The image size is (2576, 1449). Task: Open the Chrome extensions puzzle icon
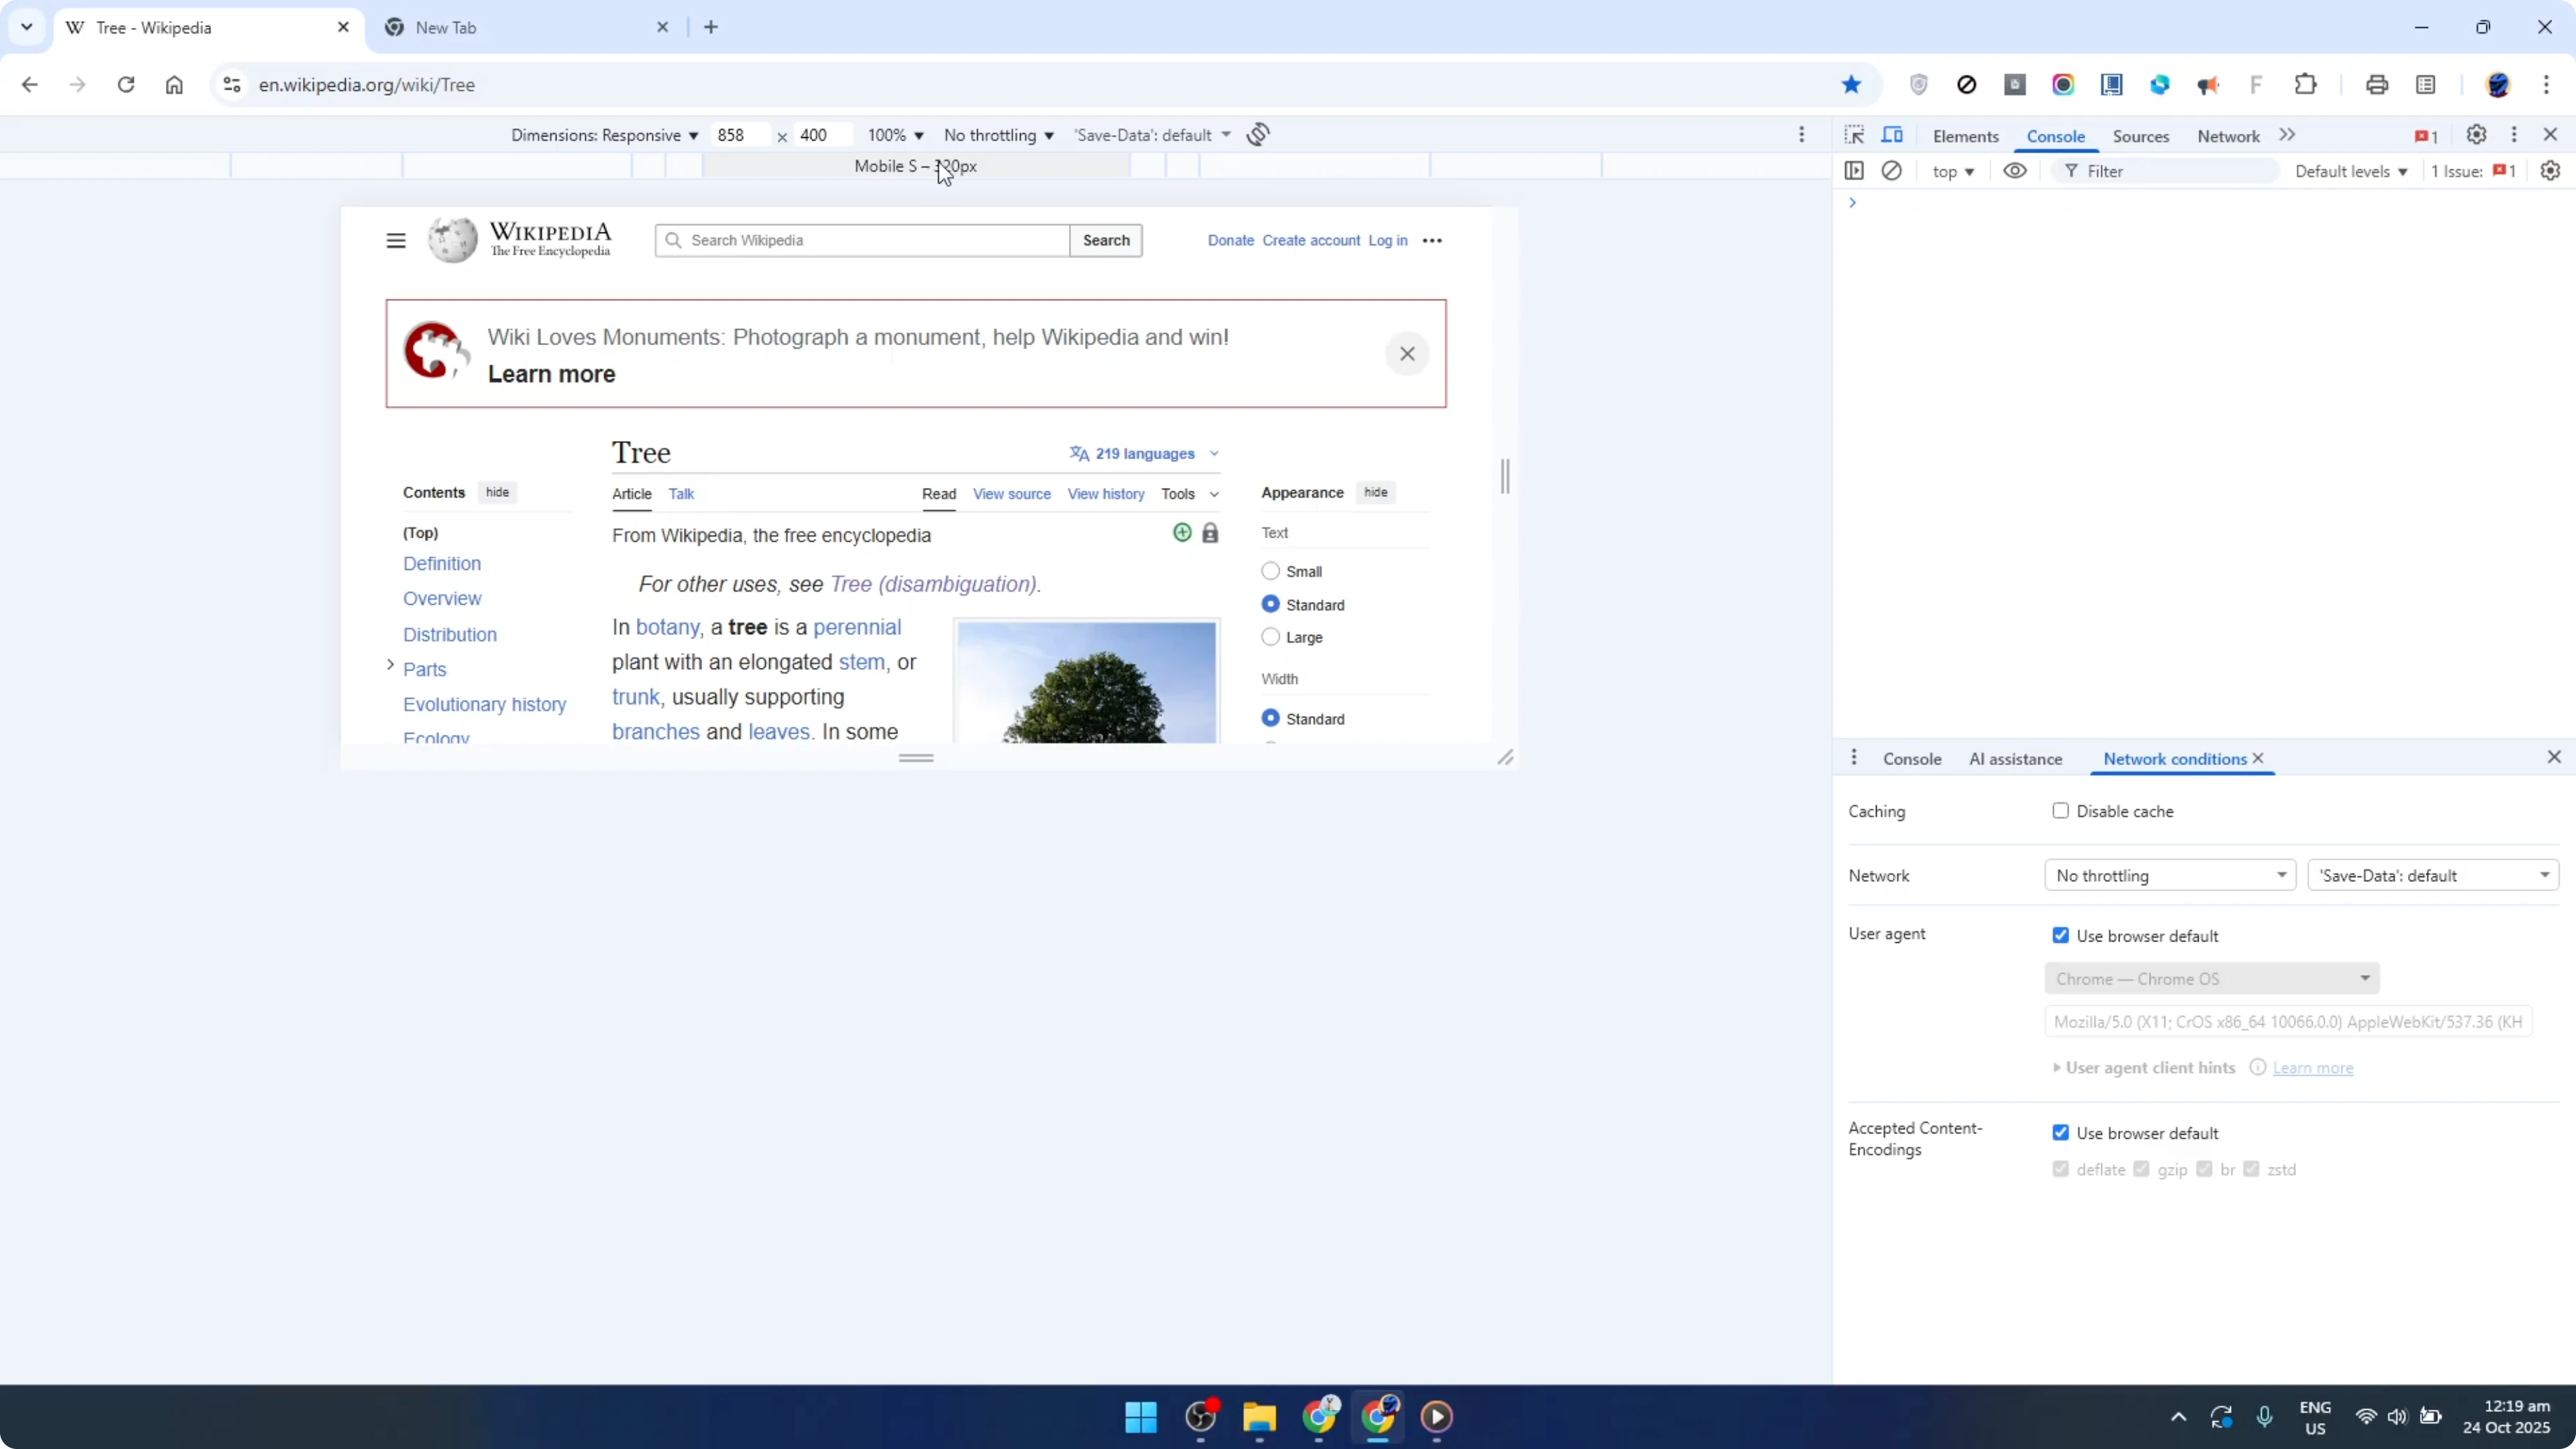click(2306, 85)
